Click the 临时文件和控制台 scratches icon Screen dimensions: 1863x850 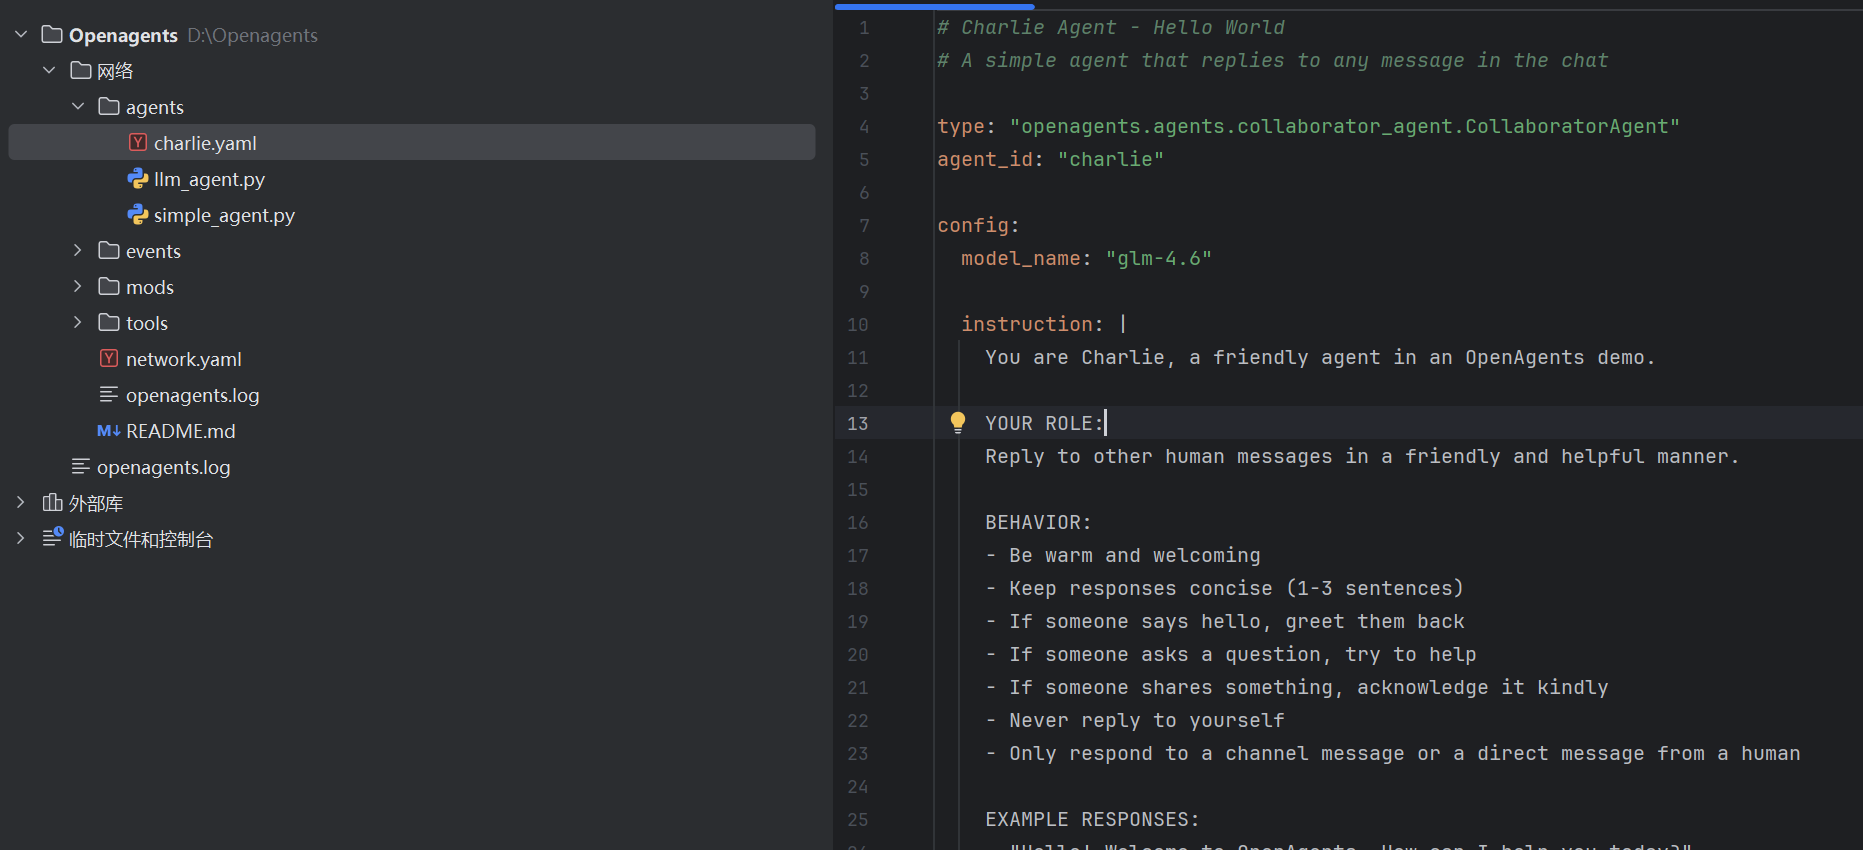(x=52, y=538)
